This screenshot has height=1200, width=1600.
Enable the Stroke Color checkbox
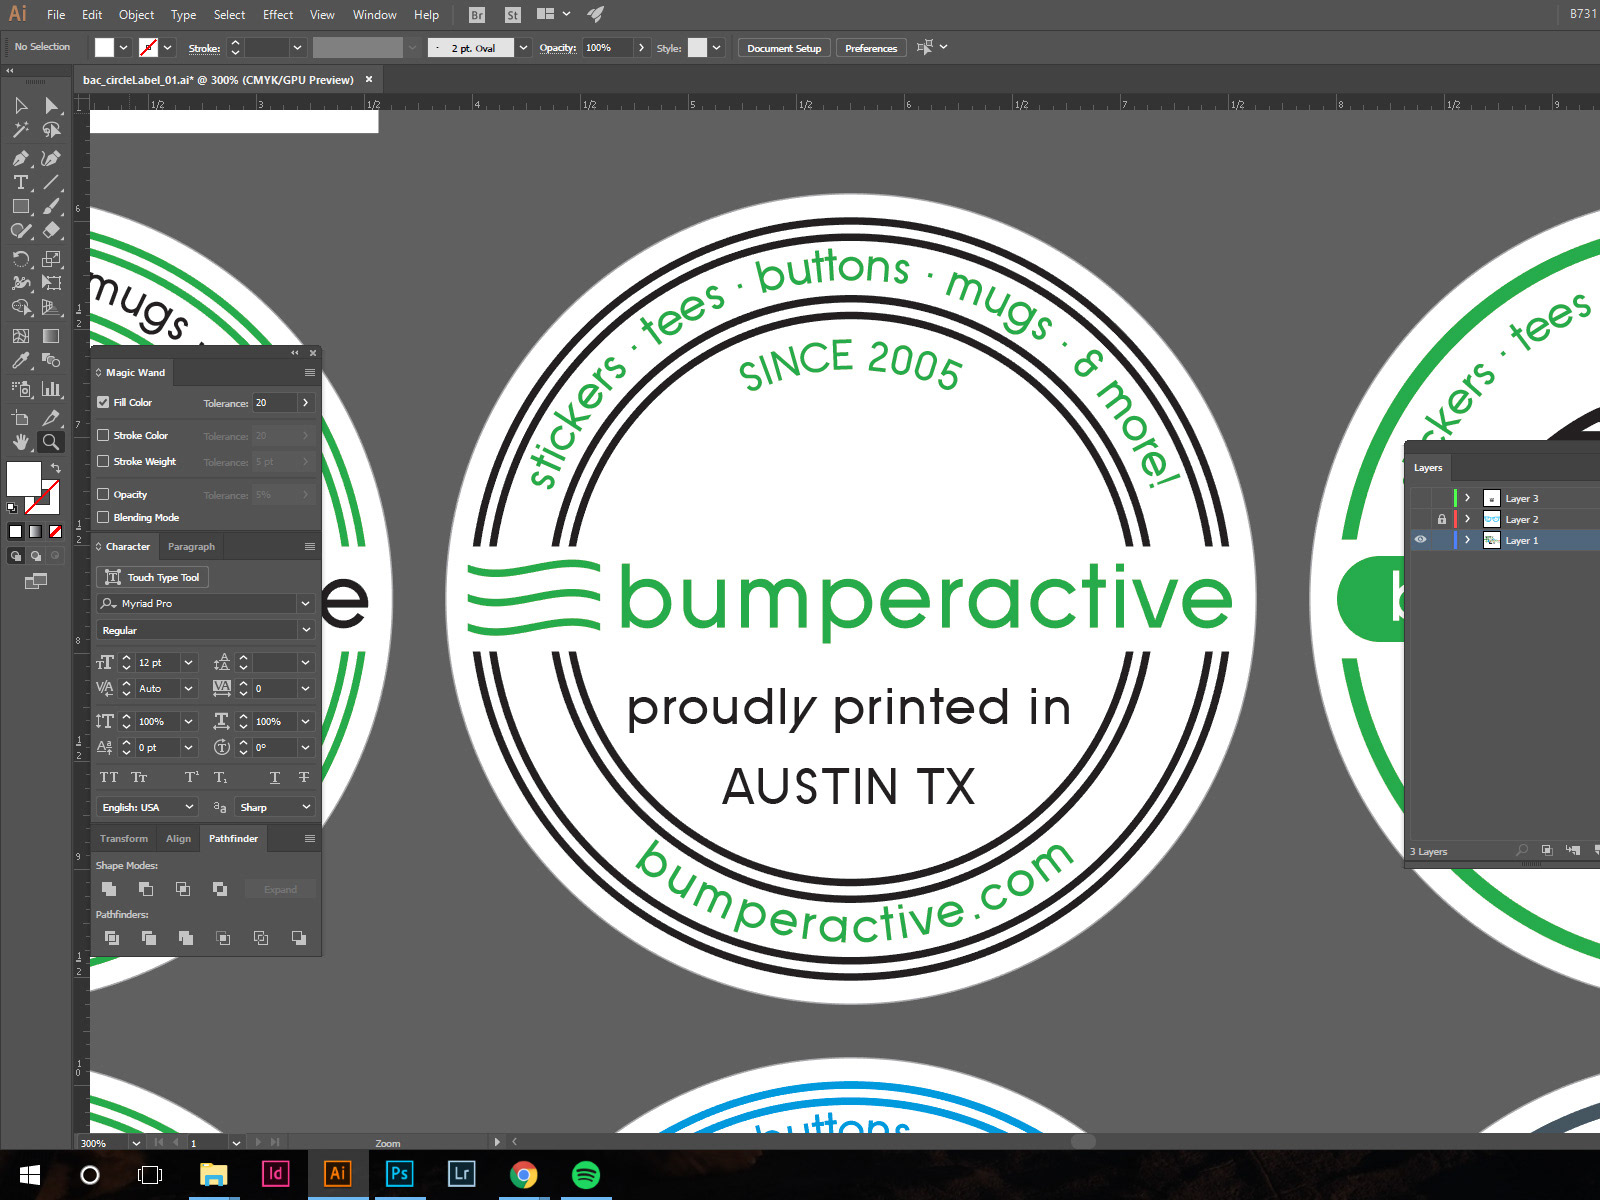pos(103,435)
